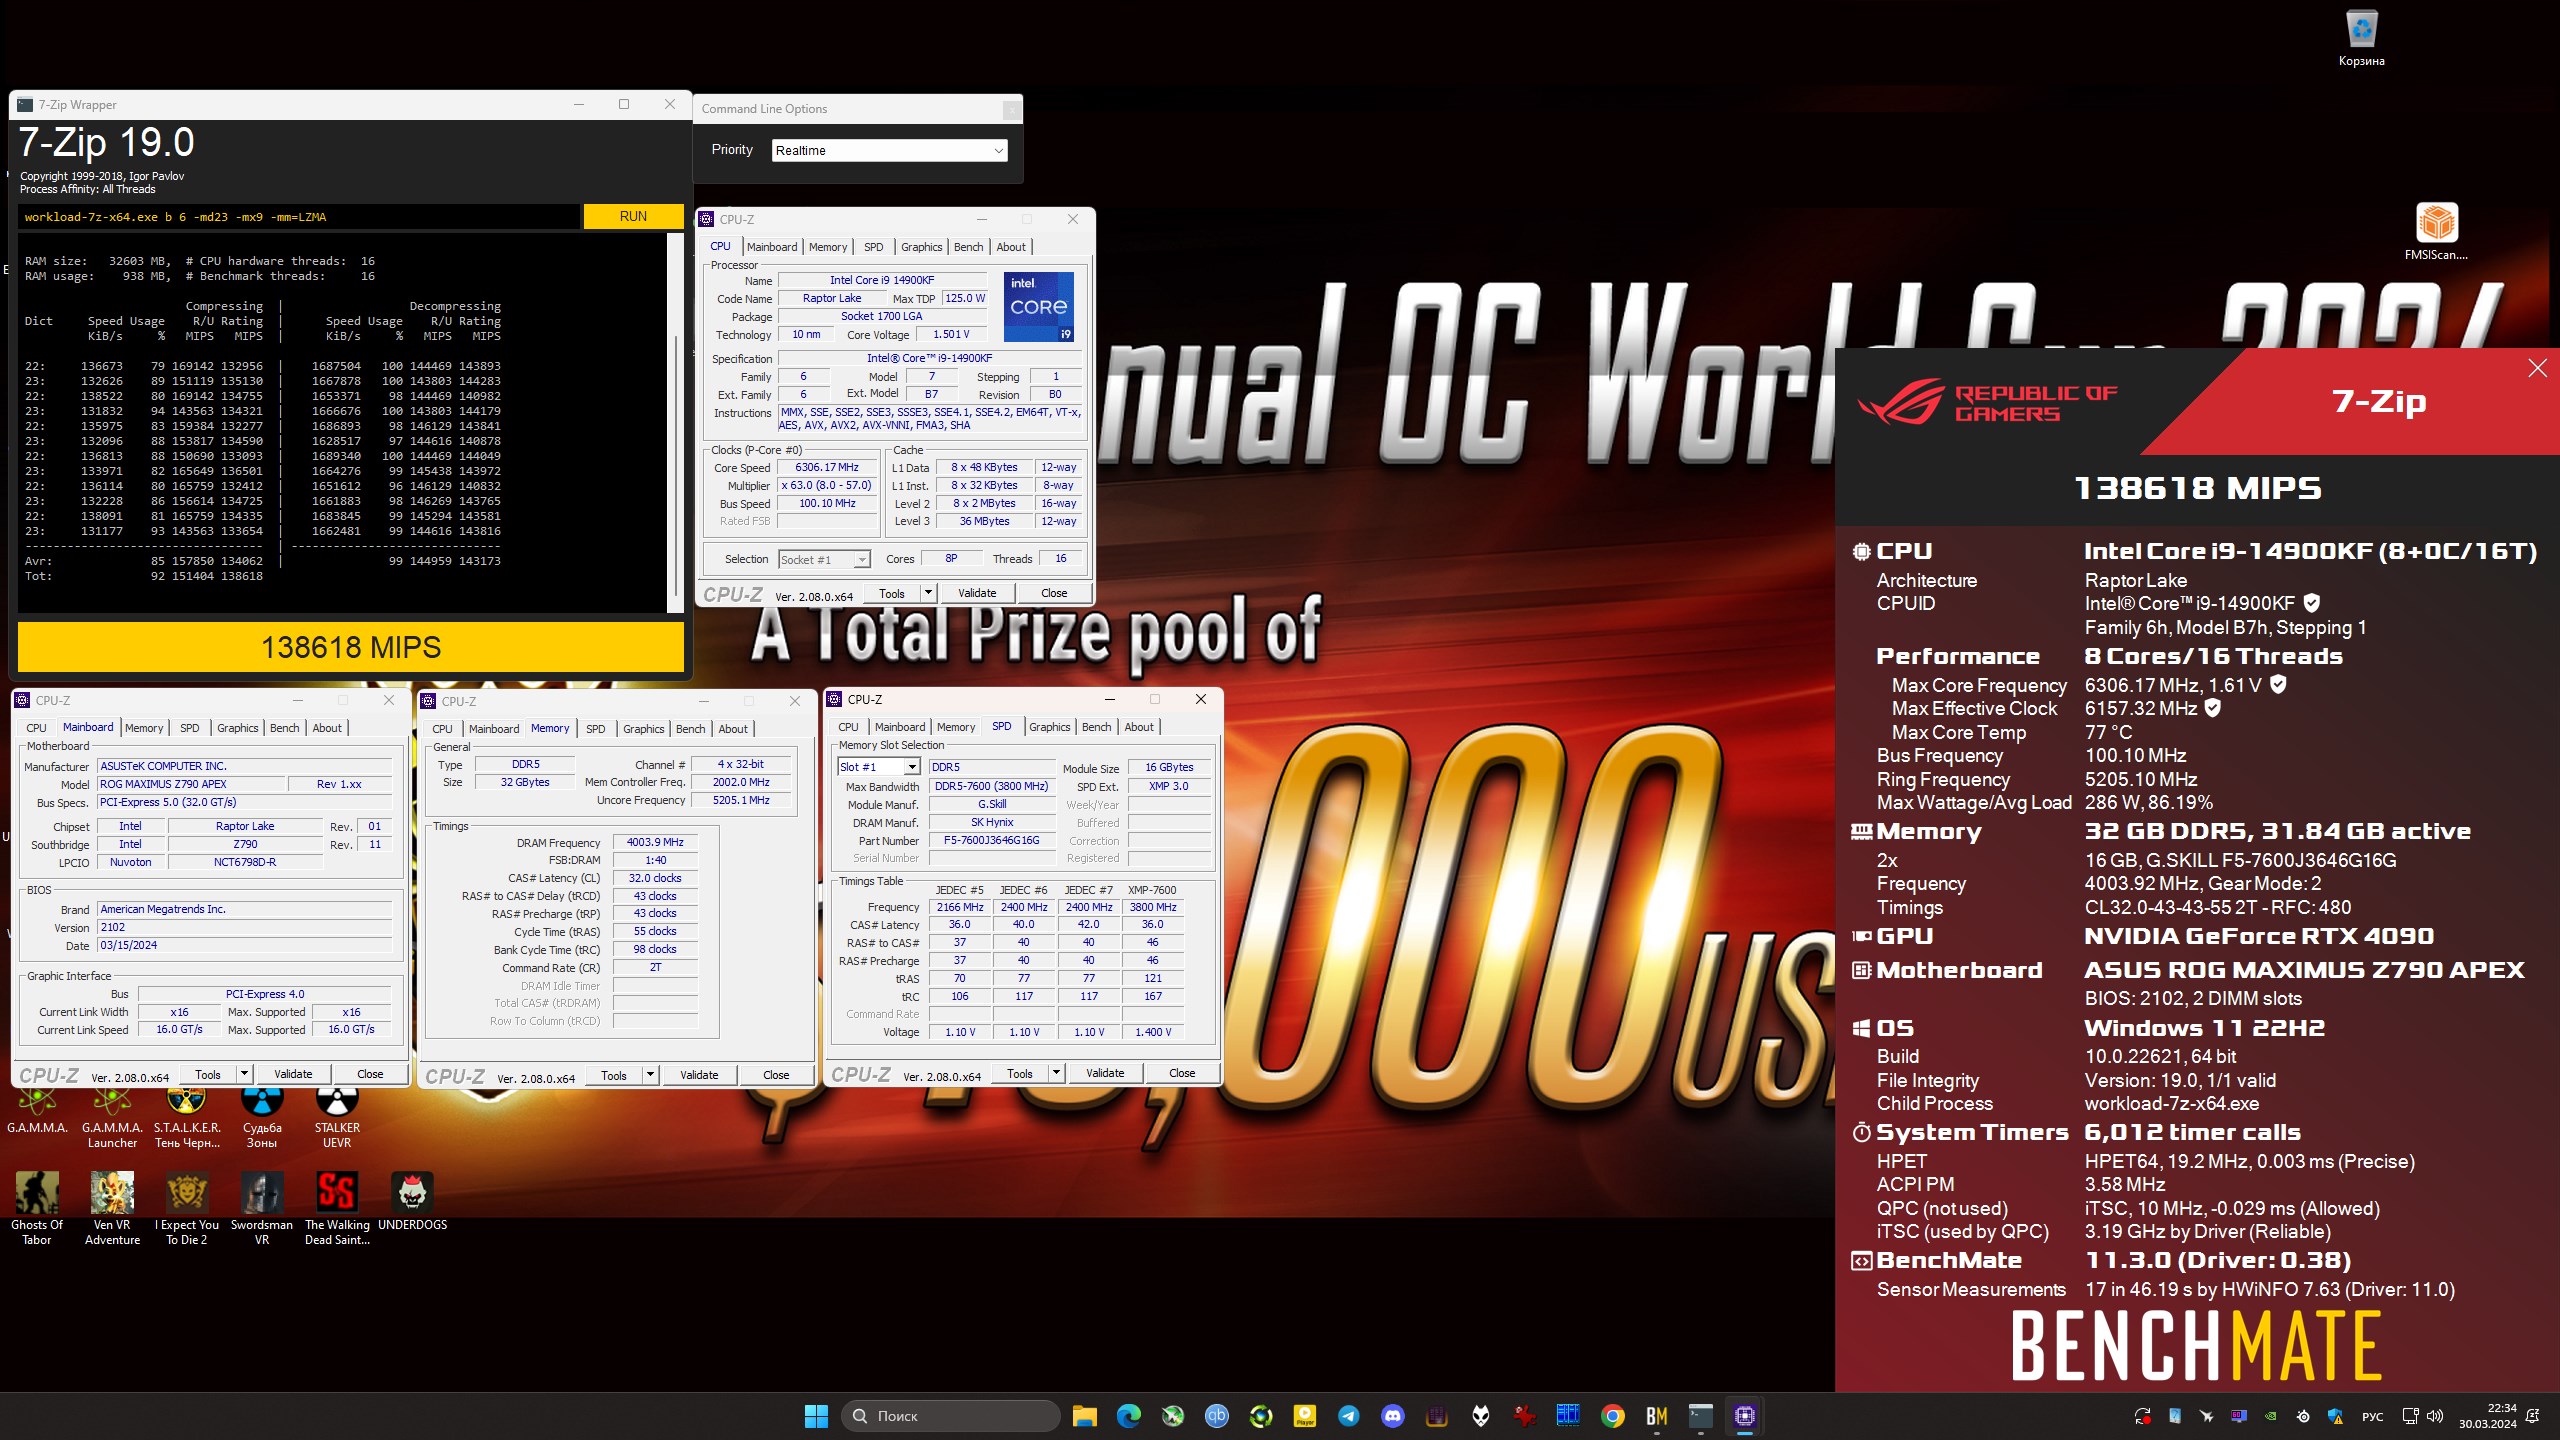Open the console window taskbar icon
The width and height of the screenshot is (2560, 1440).
point(1701,1416)
